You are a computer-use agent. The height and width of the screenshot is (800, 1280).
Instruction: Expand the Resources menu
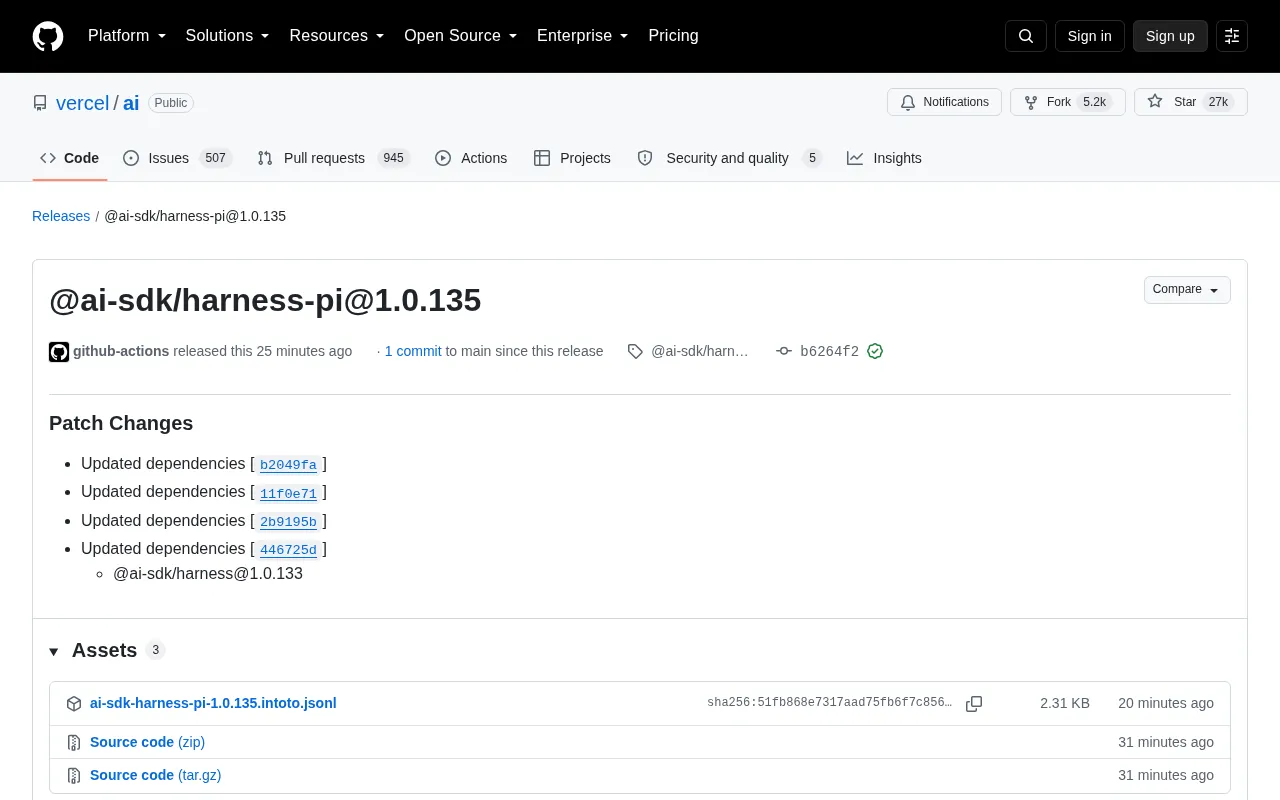click(x=337, y=36)
